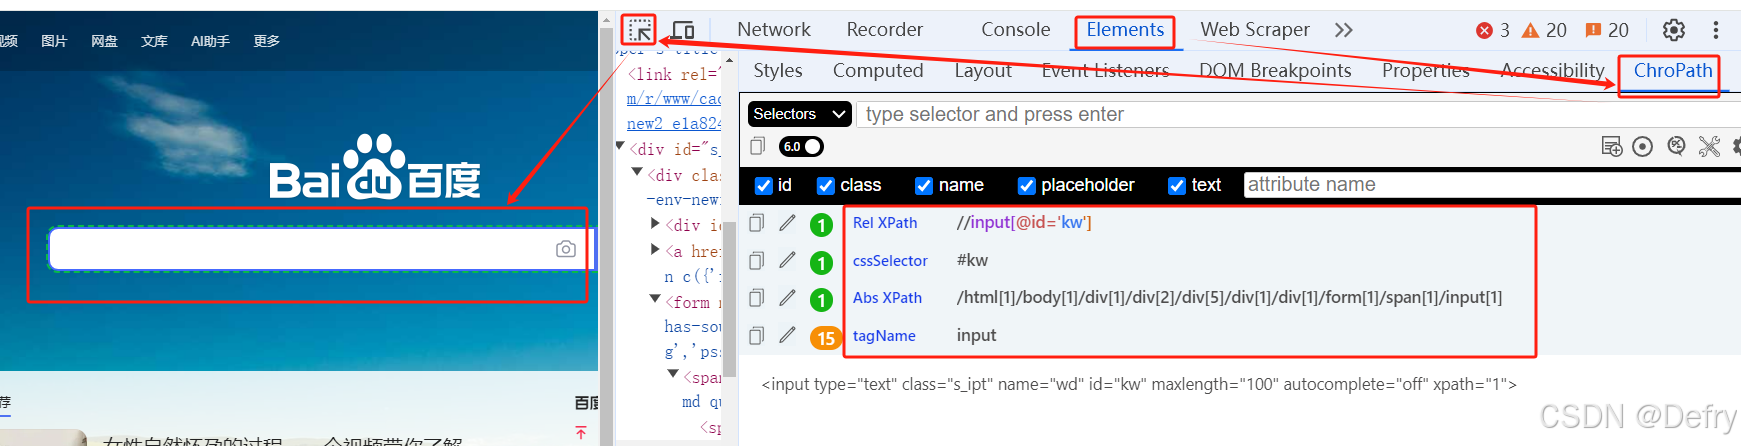Viewport: 1741px width, 446px height.
Task: Expand the a hre node
Action: (655, 249)
